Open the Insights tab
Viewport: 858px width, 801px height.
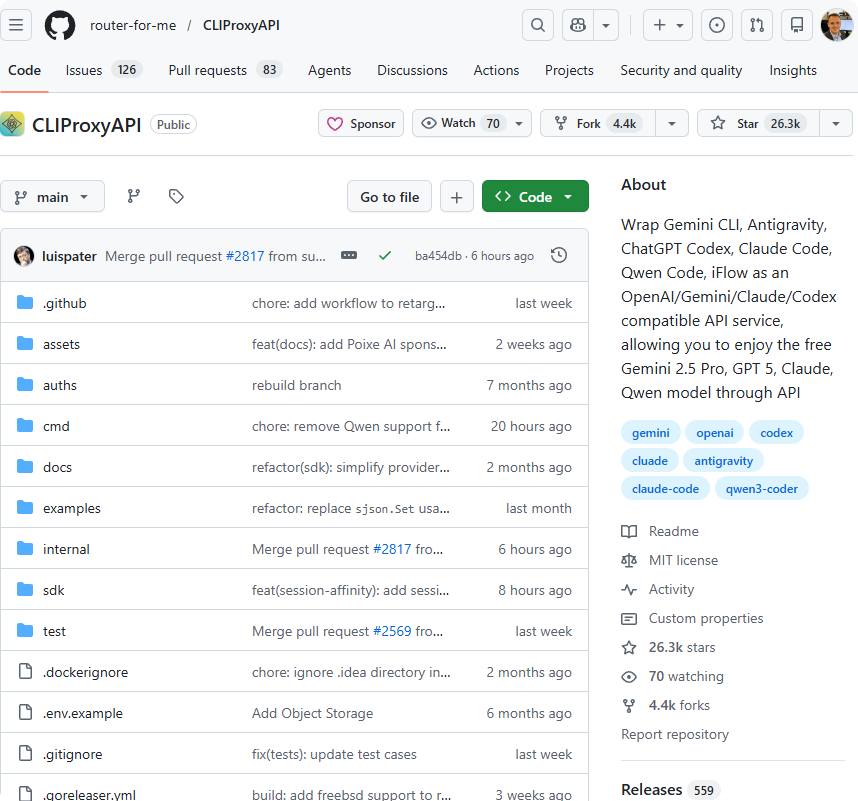(x=792, y=71)
